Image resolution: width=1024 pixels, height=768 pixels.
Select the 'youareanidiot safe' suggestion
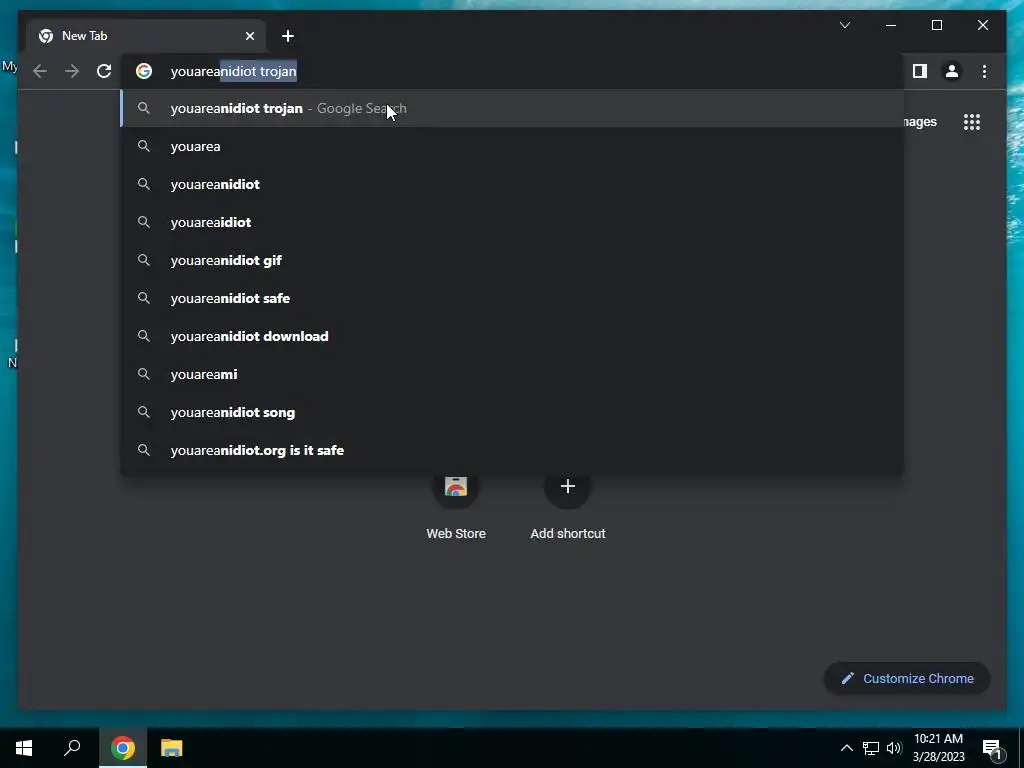tap(512, 298)
